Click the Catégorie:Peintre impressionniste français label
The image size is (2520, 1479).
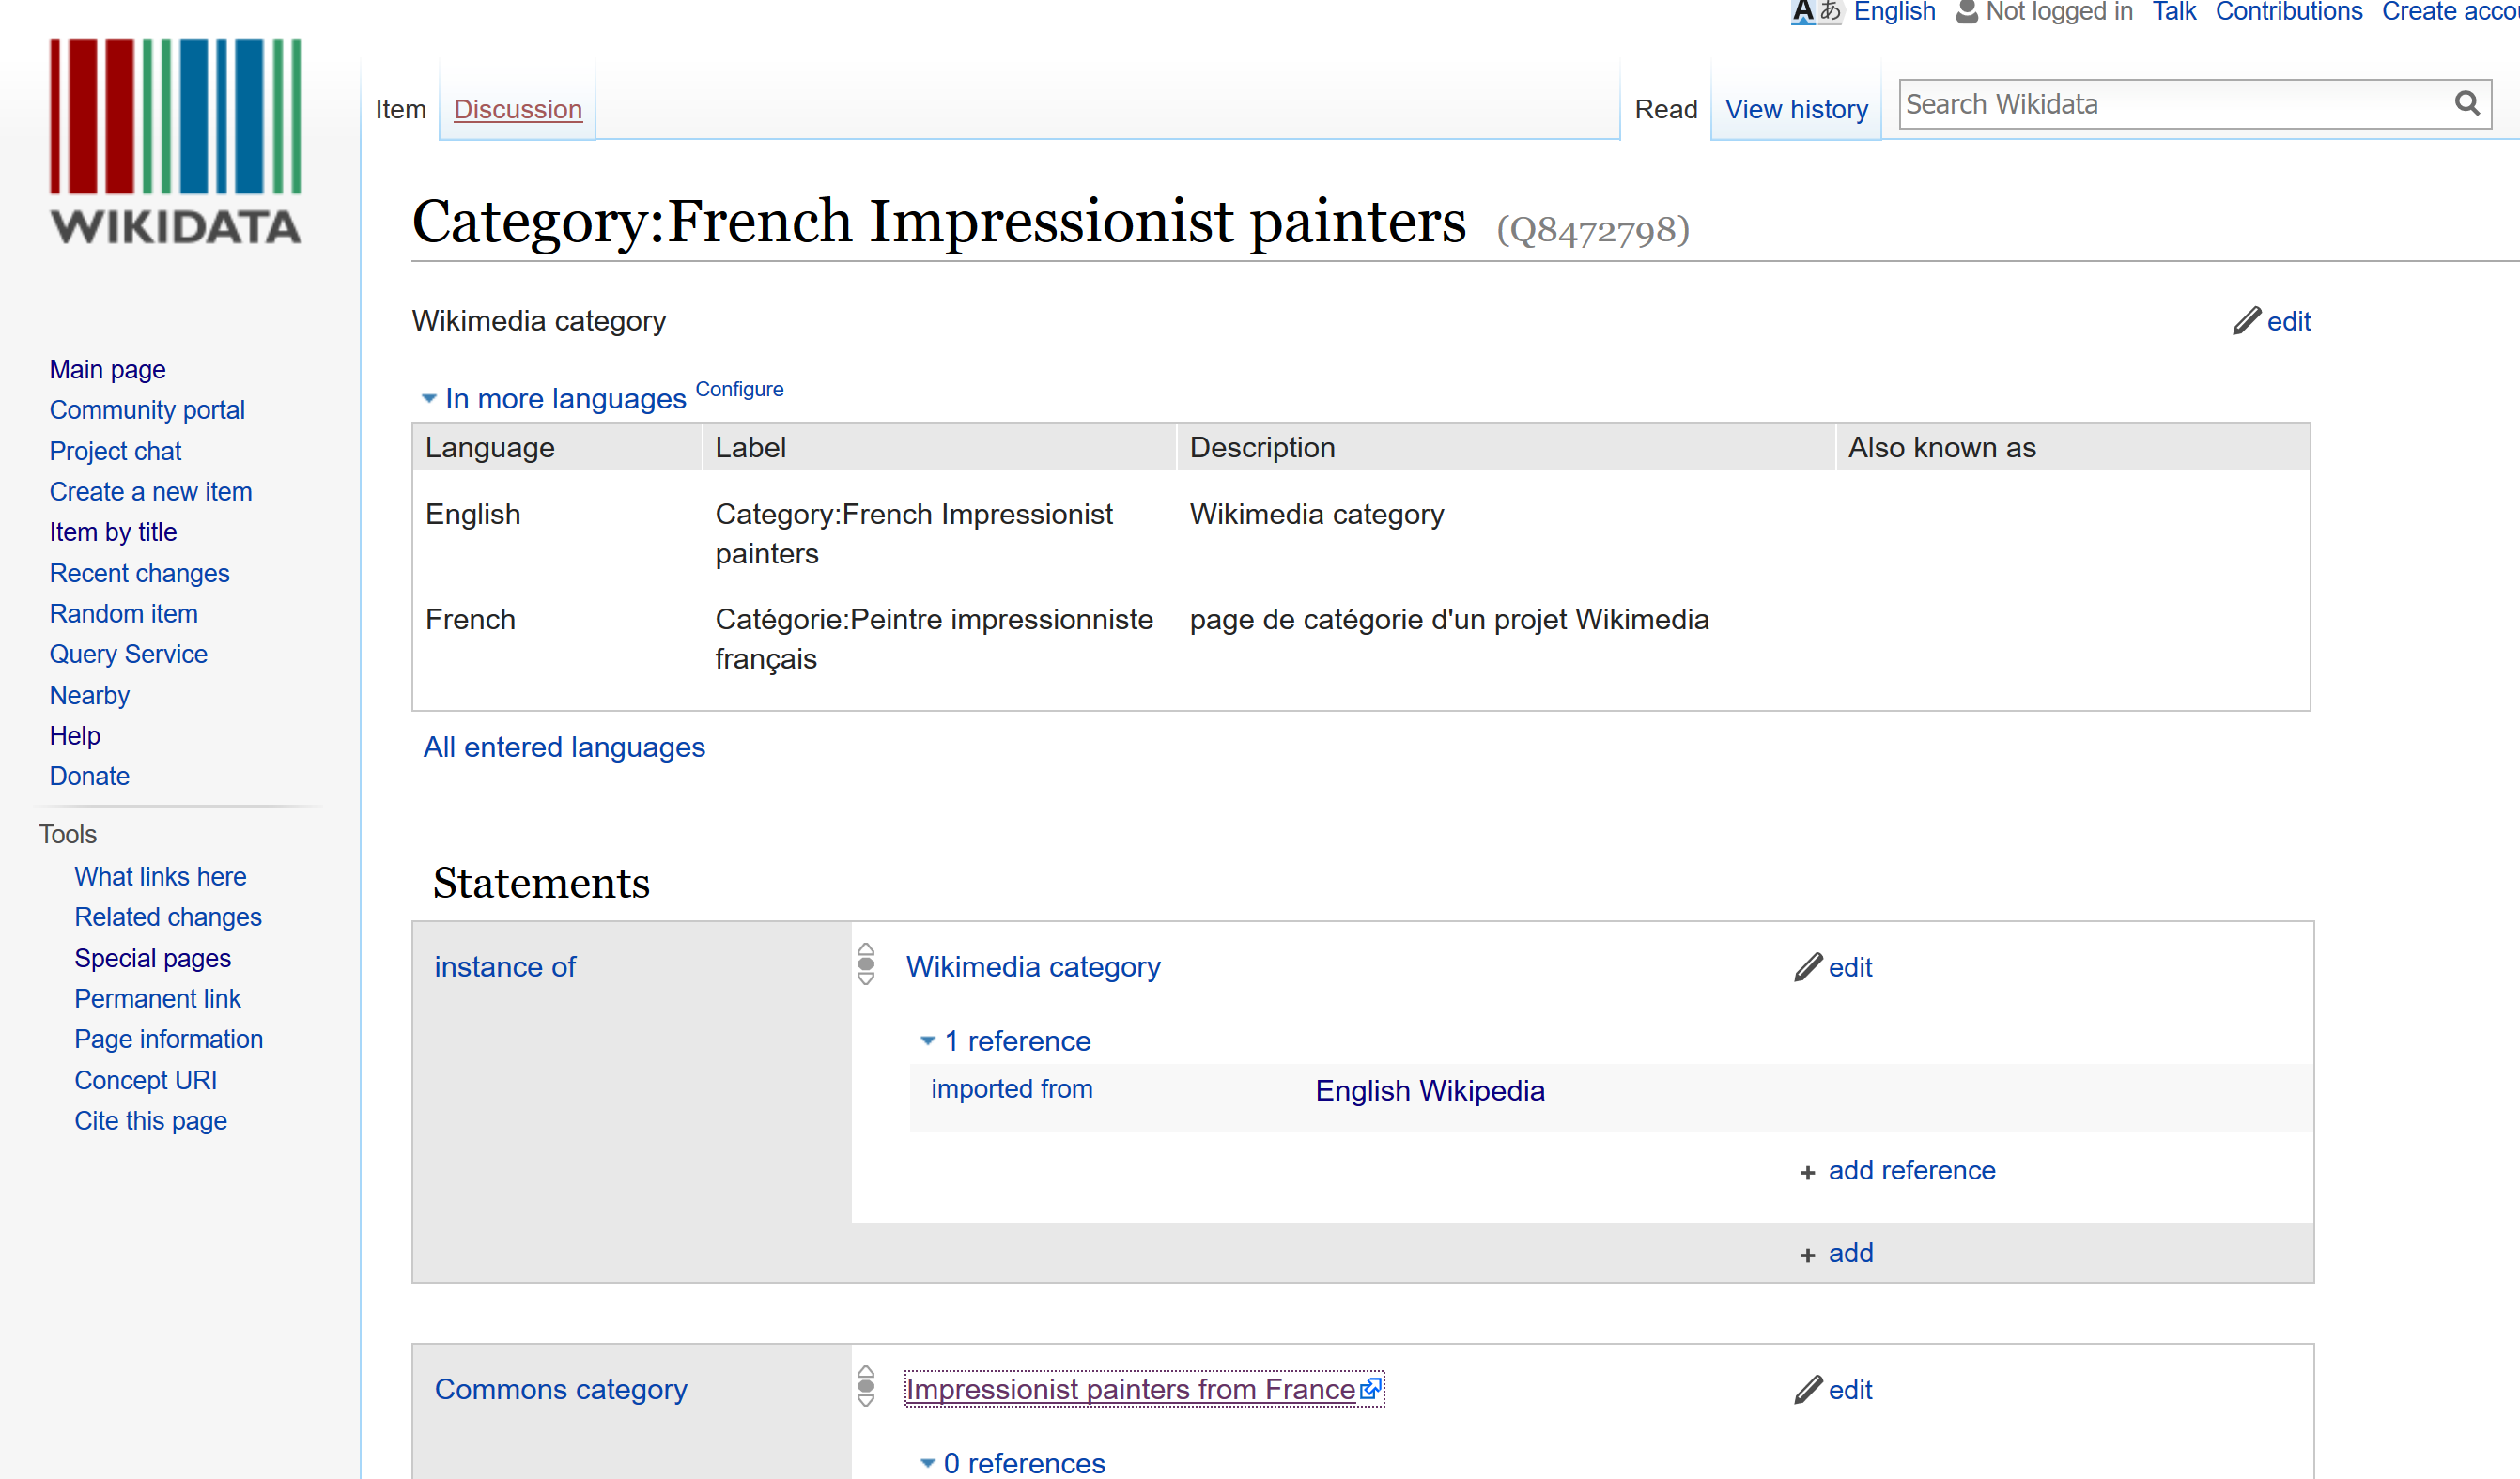point(934,639)
